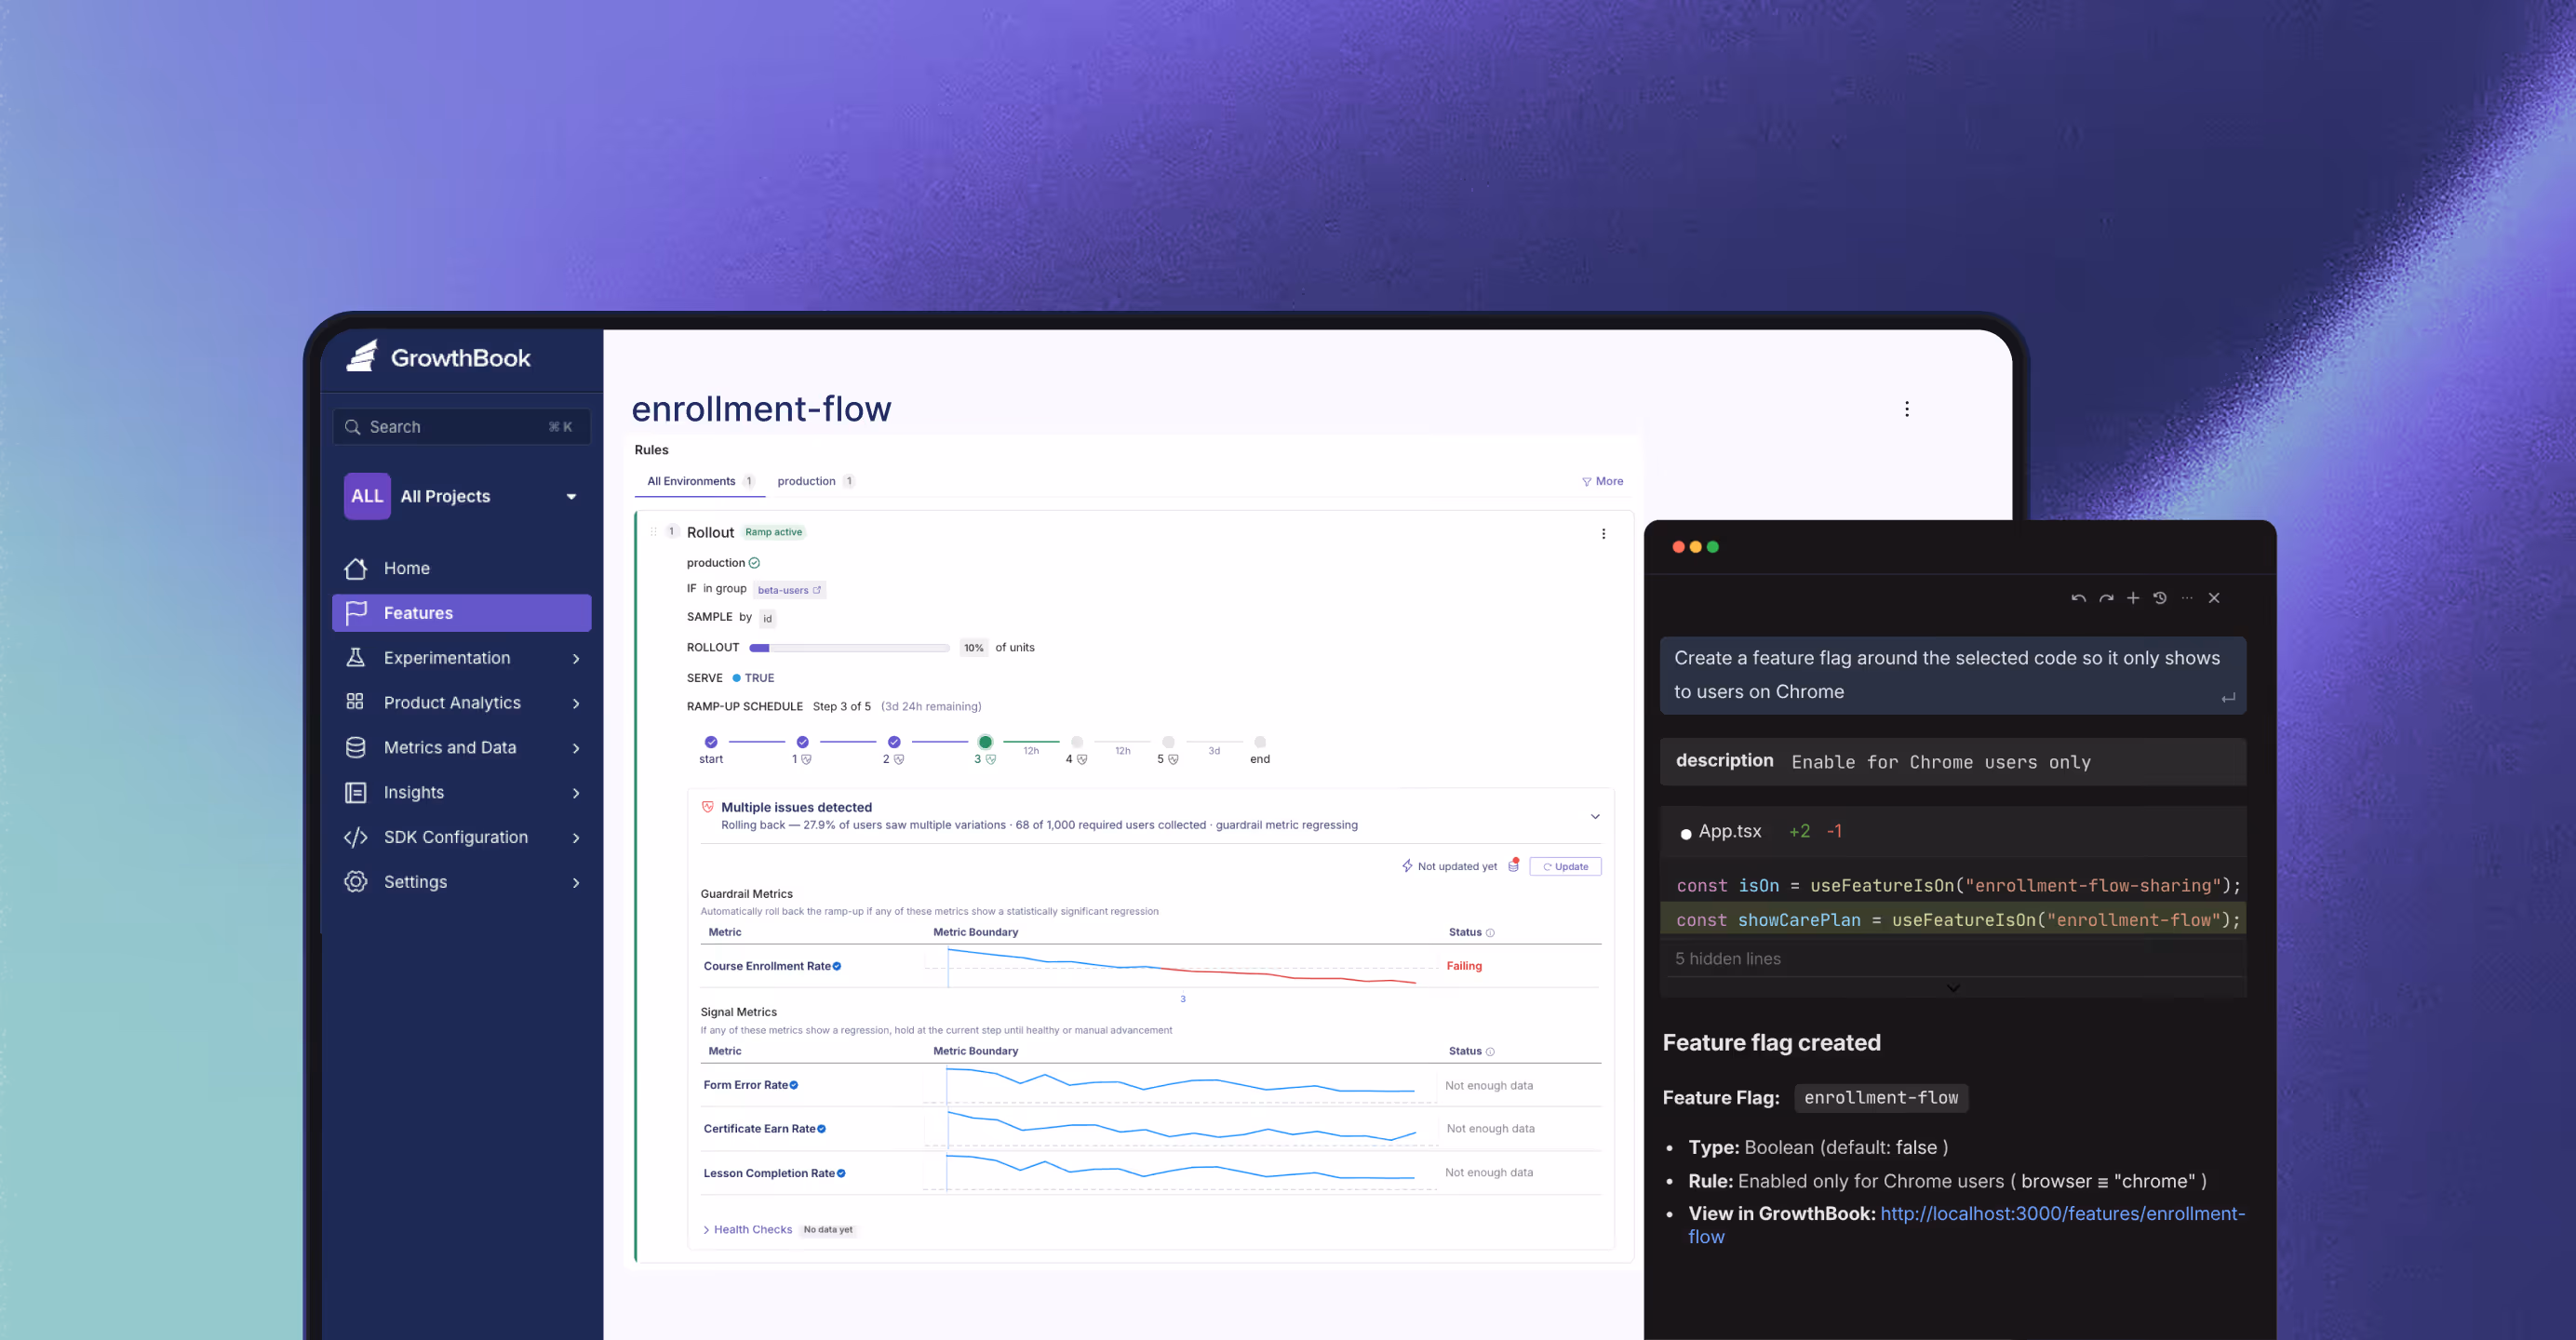This screenshot has height=1340, width=2576.
Task: Click the enrollment-flow Feature Flag code chip
Action: pos(1880,1097)
